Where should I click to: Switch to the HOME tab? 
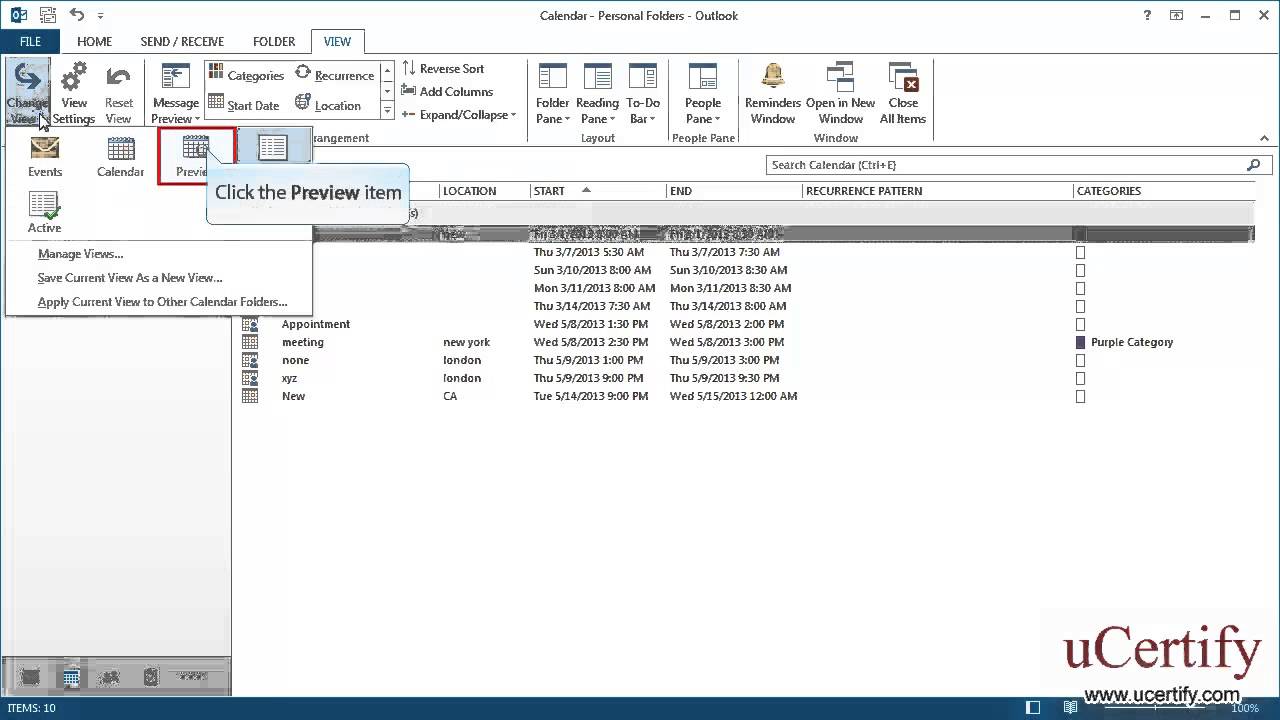tap(95, 41)
